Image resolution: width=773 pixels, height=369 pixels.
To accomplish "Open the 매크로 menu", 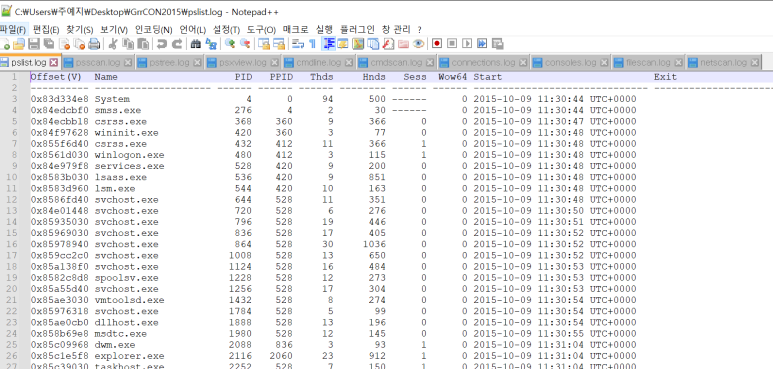I will point(295,30).
